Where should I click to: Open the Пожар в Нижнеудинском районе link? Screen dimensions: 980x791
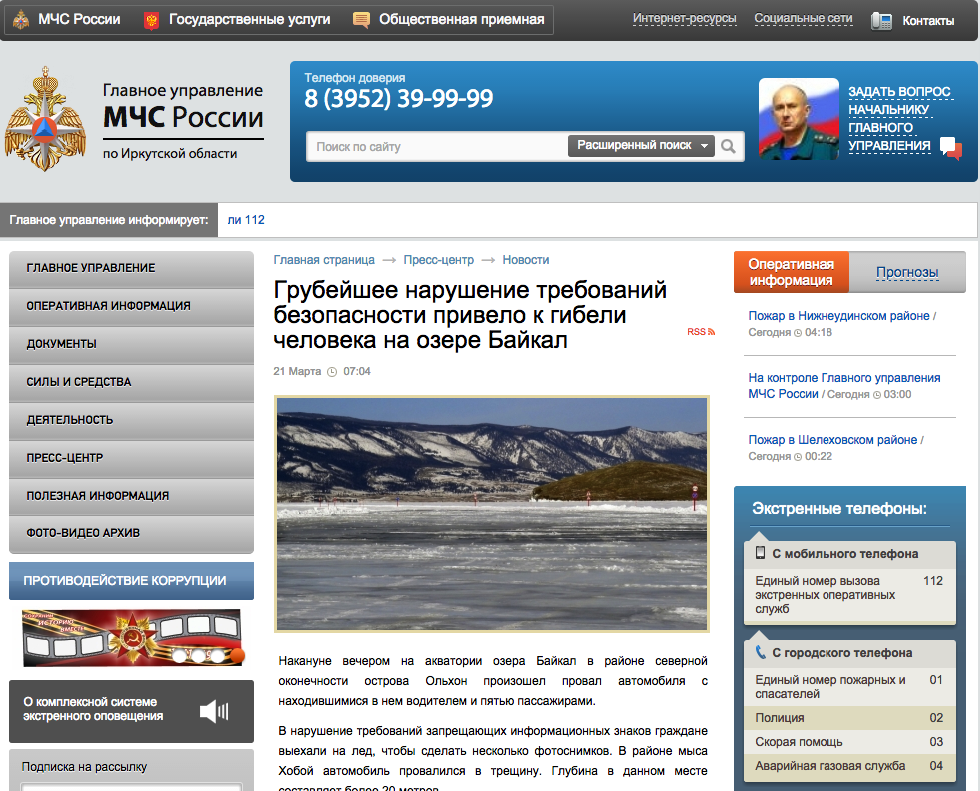point(839,316)
